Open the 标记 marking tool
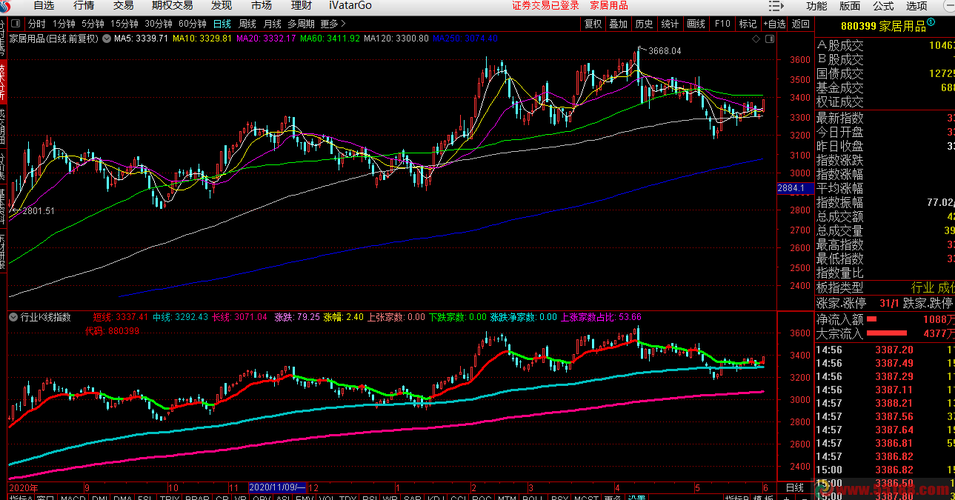955x500 pixels. (748, 23)
